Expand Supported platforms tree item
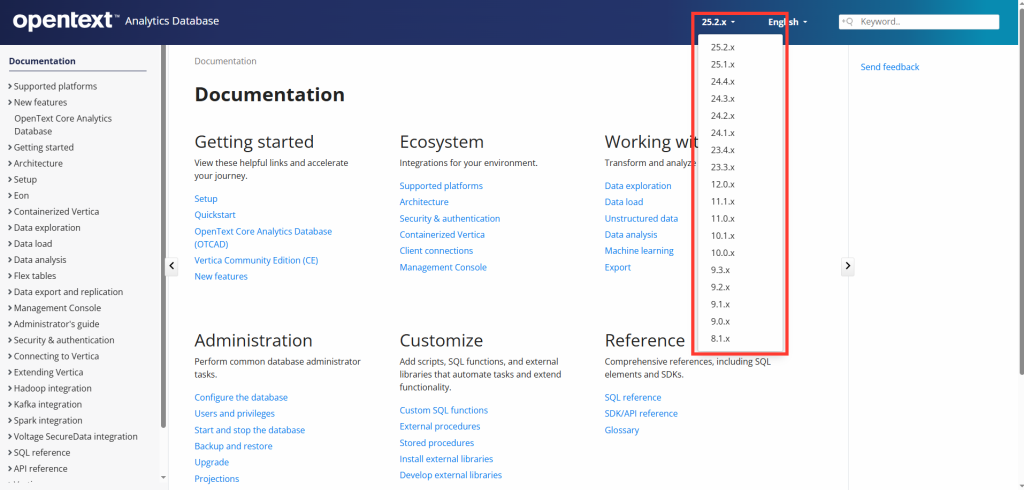Image resolution: width=1024 pixels, height=490 pixels. coord(10,86)
